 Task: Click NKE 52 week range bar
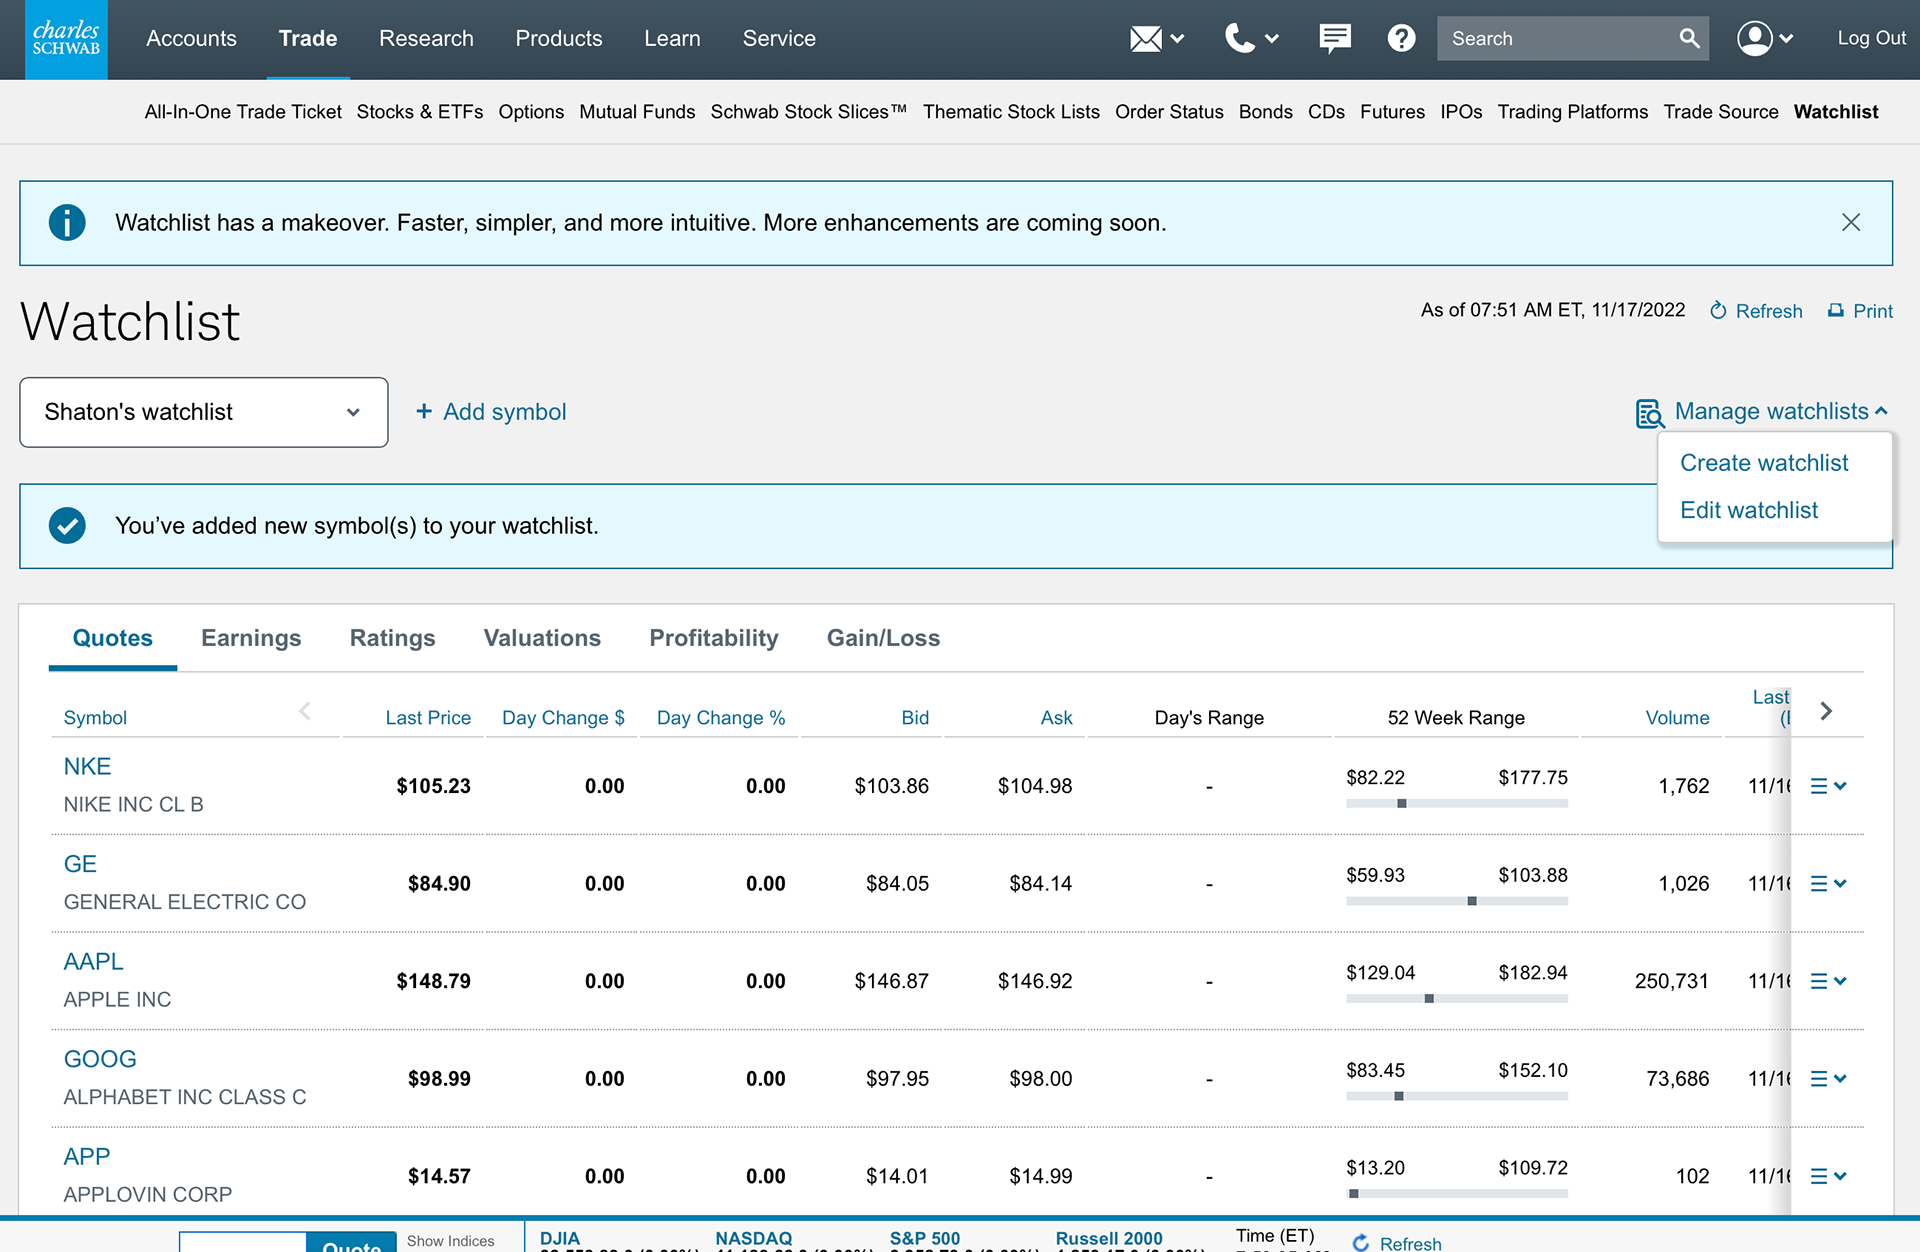1457,804
